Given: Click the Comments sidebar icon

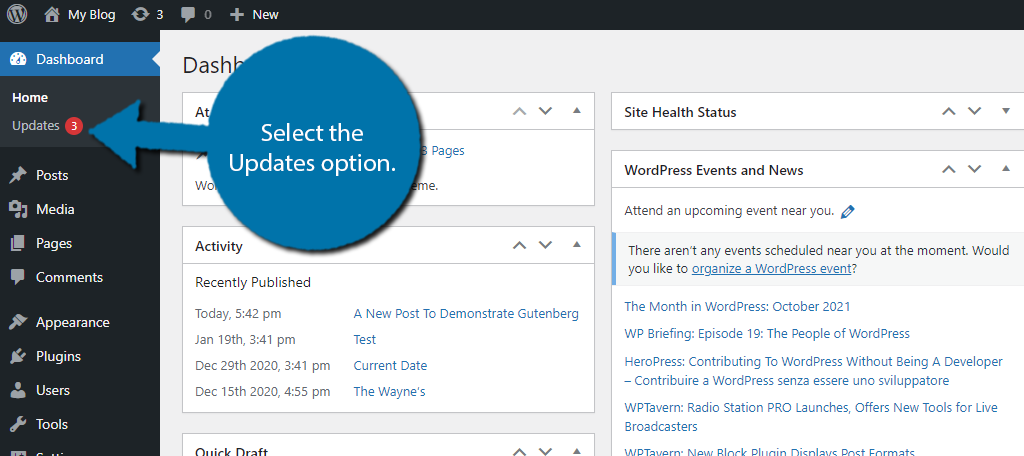Looking at the screenshot, I should coord(18,277).
